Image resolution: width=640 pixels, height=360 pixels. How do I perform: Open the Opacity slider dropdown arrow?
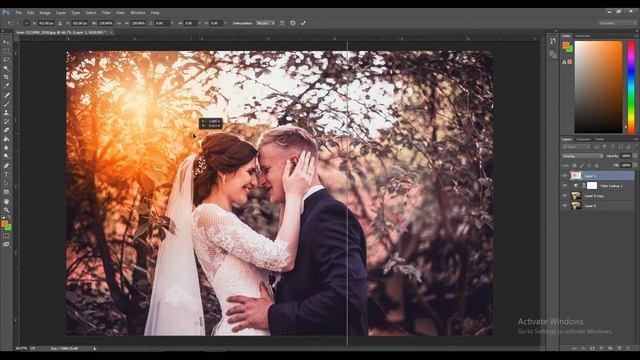click(634, 156)
